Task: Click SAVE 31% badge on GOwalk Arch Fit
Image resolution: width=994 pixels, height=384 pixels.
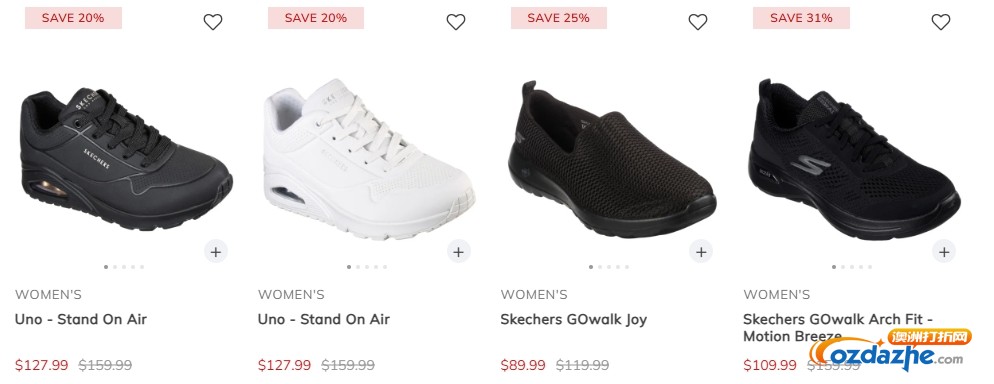Action: pyautogui.click(x=801, y=18)
